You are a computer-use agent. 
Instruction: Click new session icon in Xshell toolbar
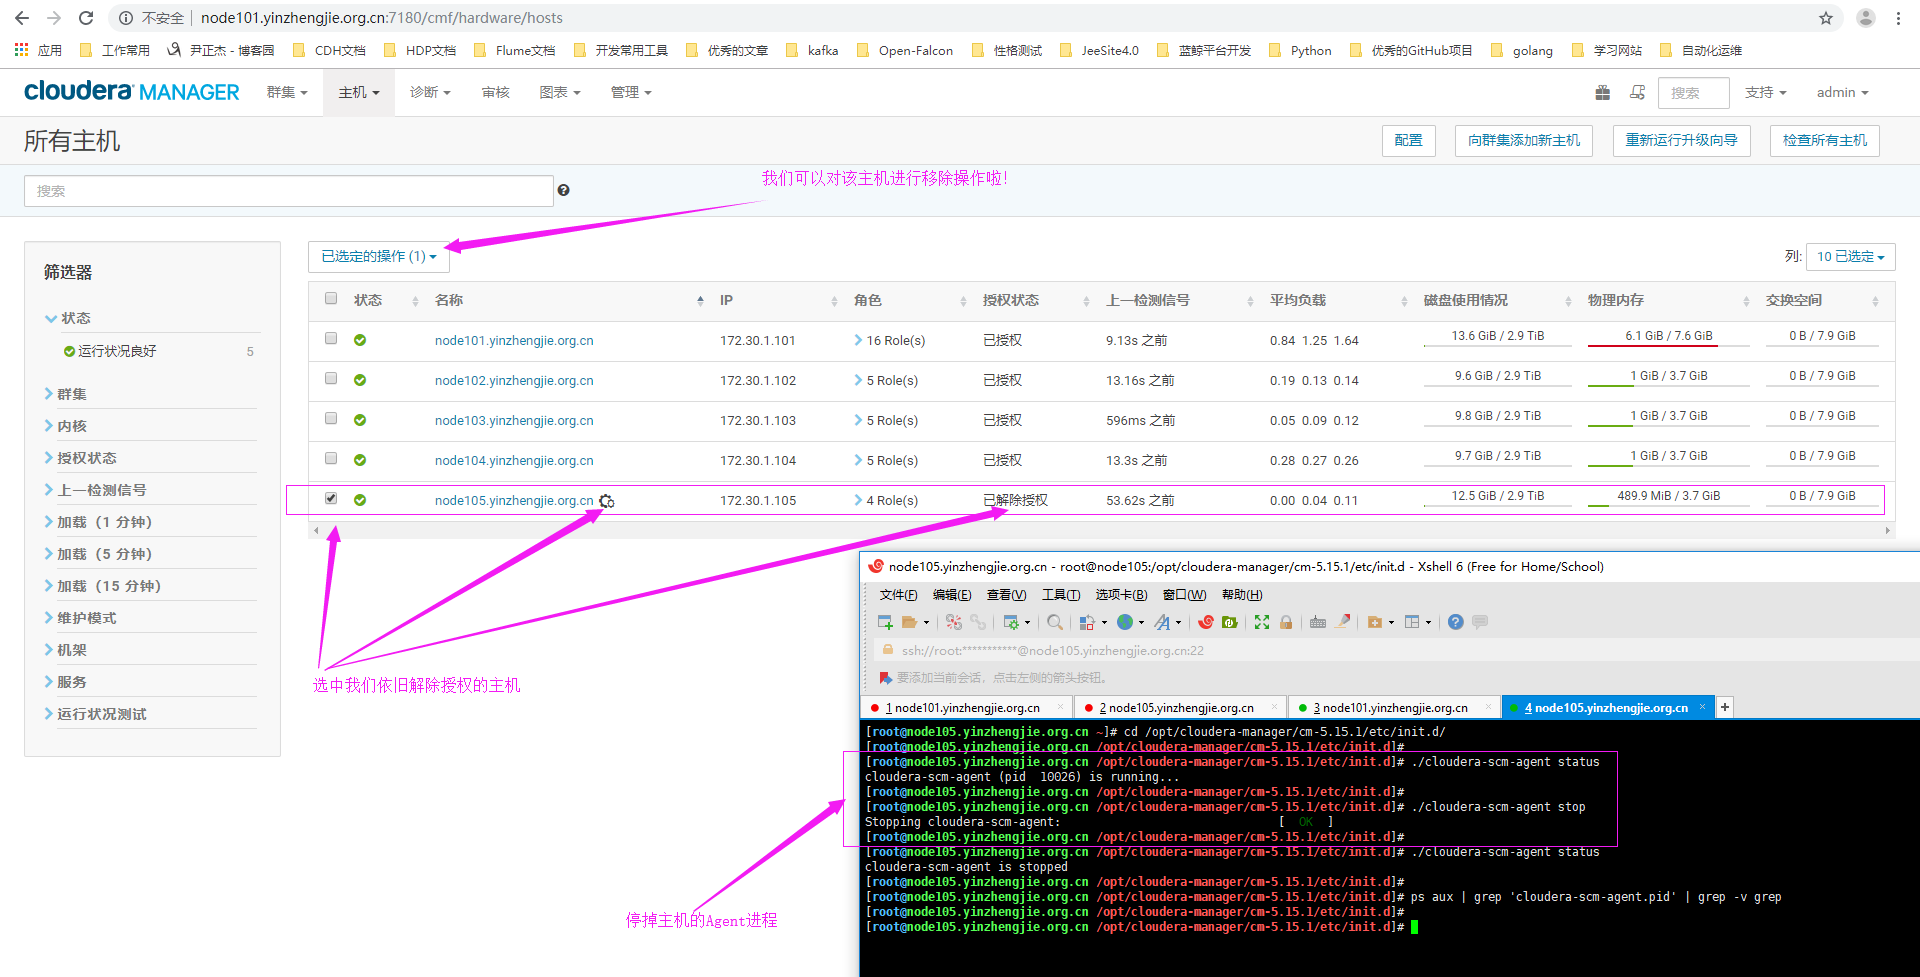click(885, 622)
